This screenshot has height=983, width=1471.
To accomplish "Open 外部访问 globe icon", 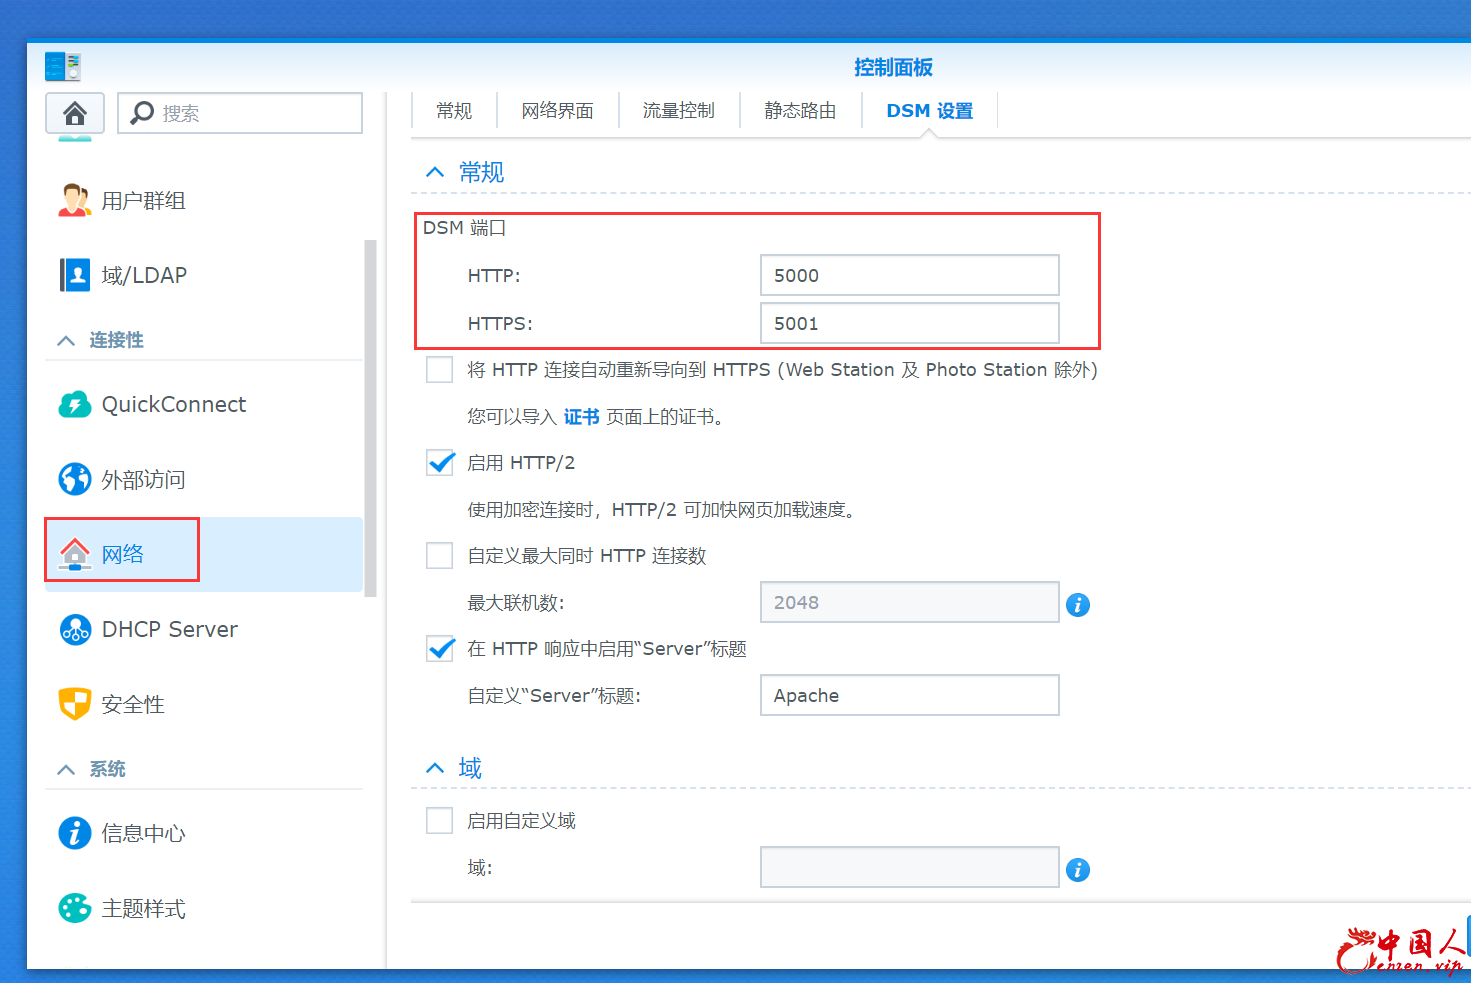I will coord(75,479).
